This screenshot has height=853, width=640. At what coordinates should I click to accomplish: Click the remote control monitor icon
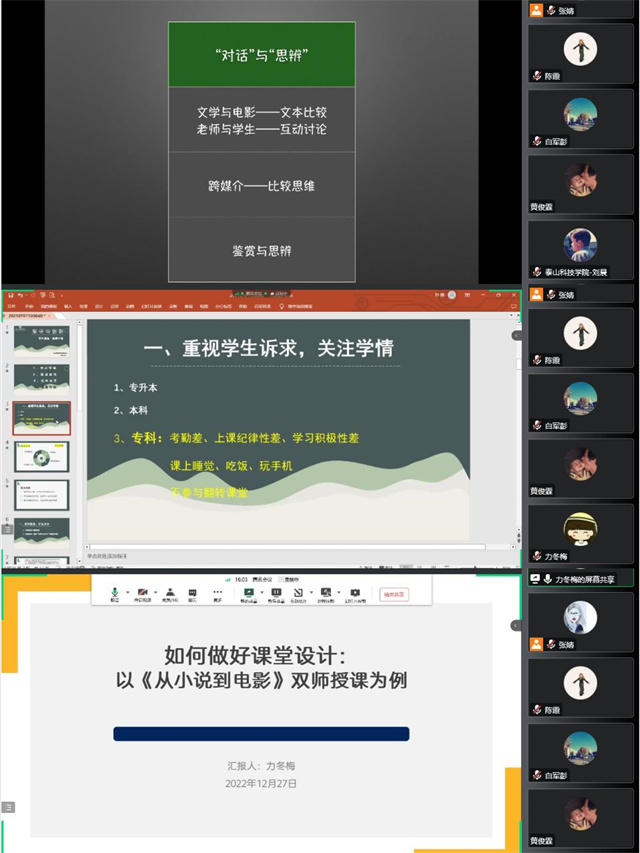pos(326,594)
